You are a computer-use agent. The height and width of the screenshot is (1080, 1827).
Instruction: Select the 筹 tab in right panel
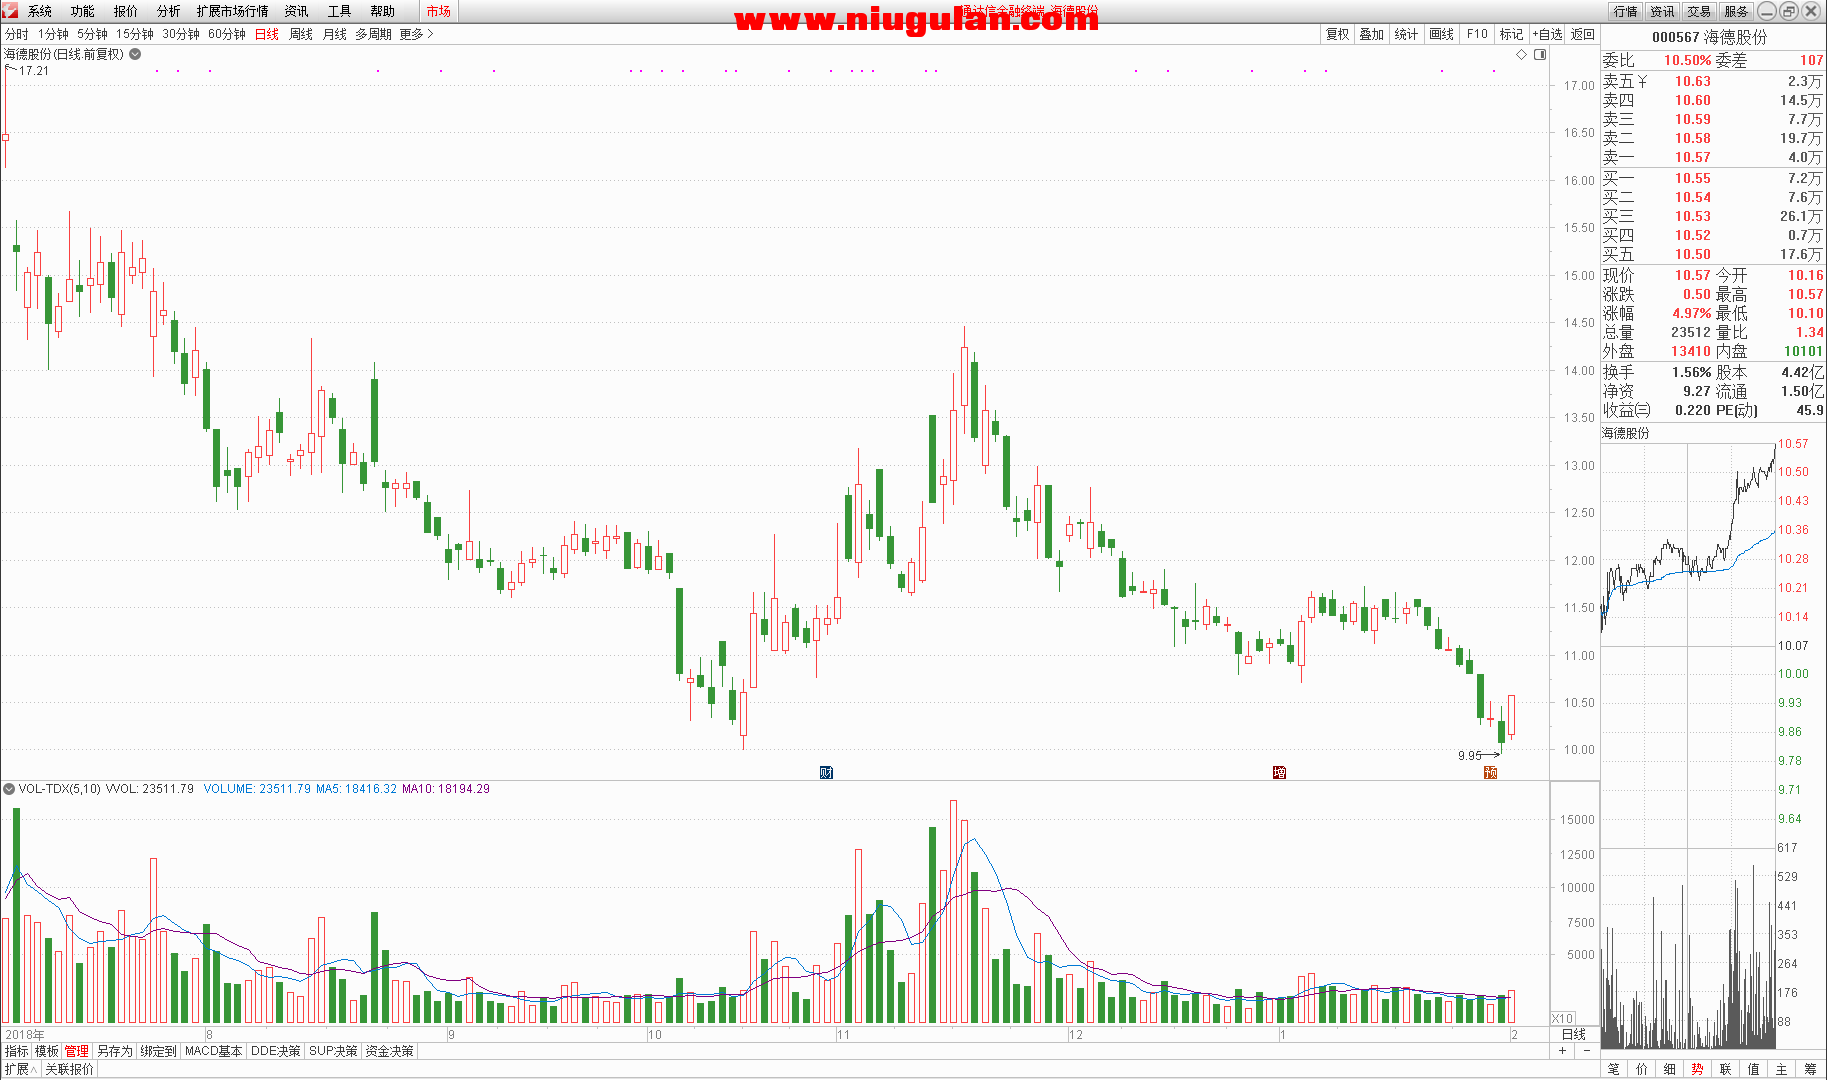(1810, 1069)
